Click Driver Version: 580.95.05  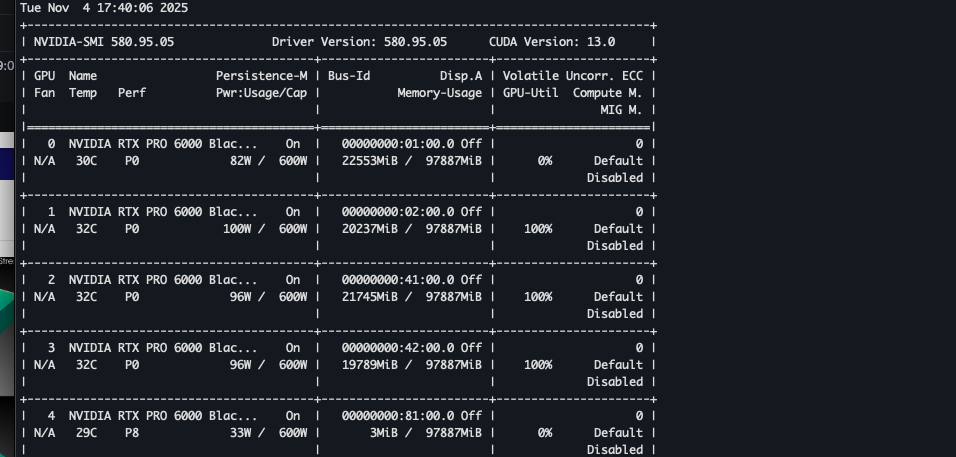(x=359, y=42)
